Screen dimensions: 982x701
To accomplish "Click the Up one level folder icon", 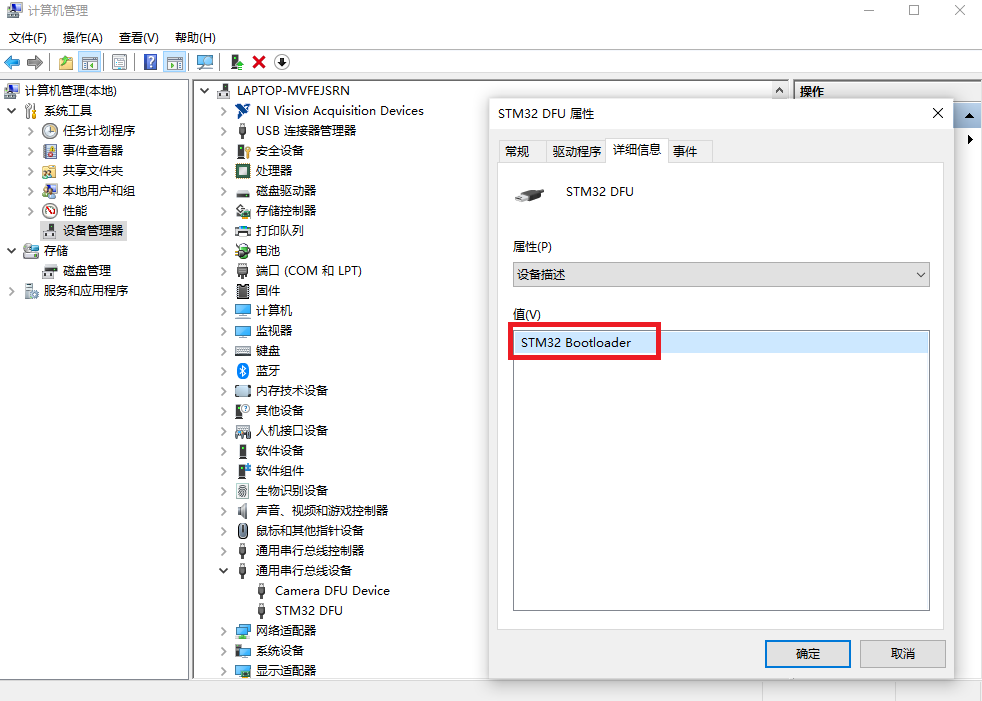I will click(66, 62).
